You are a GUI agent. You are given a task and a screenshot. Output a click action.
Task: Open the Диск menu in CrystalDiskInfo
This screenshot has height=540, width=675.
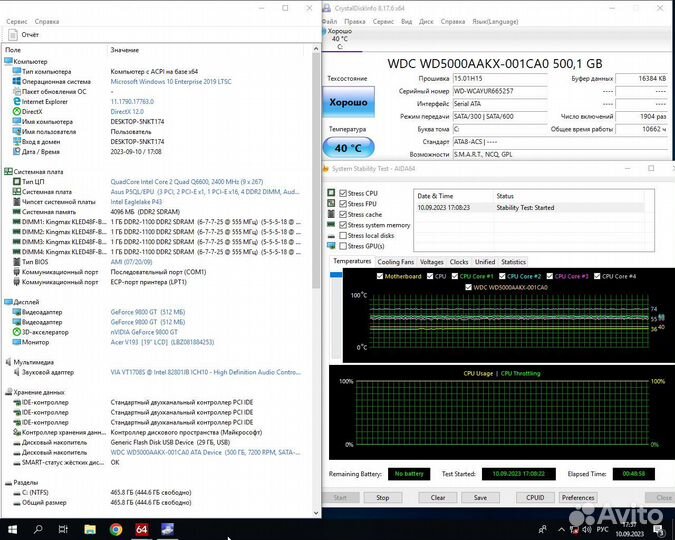click(x=426, y=20)
